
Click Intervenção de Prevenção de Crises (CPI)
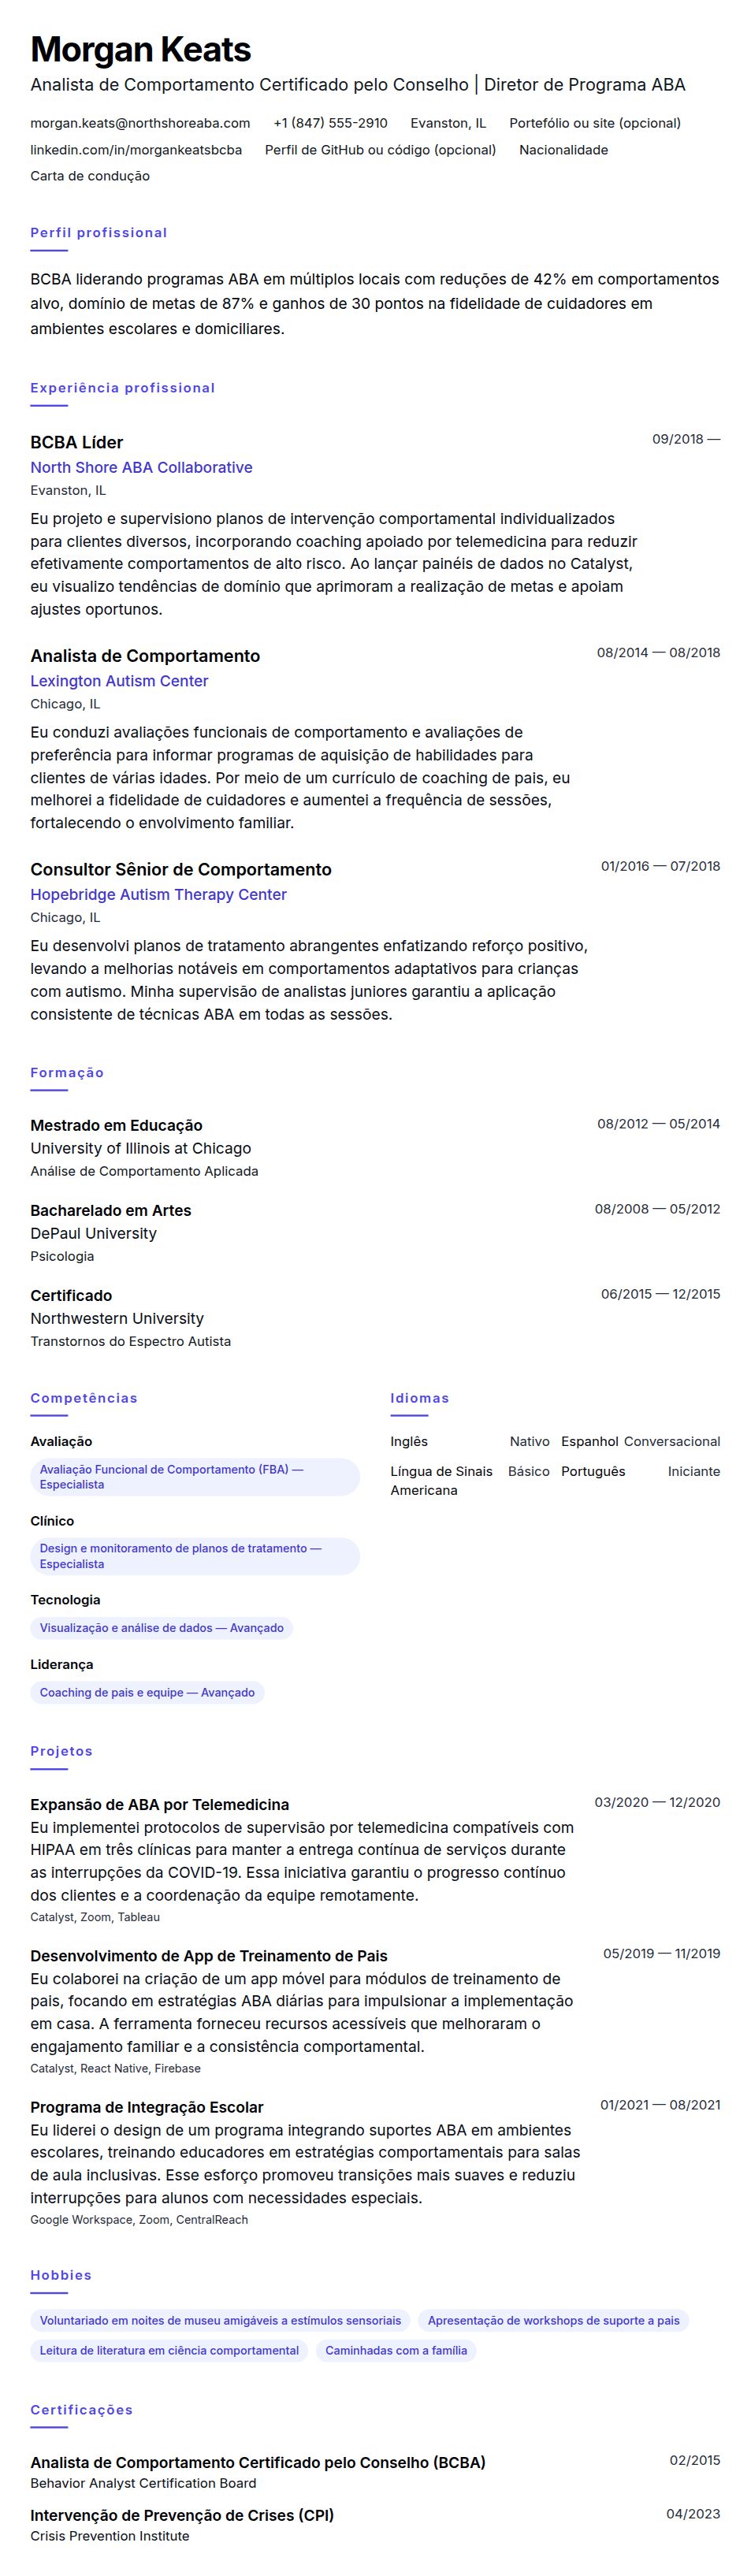click(x=182, y=2516)
